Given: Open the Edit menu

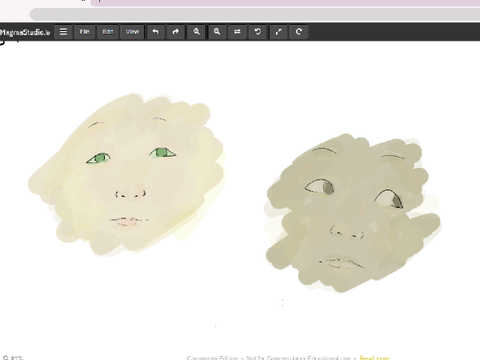Looking at the screenshot, I should [x=108, y=32].
